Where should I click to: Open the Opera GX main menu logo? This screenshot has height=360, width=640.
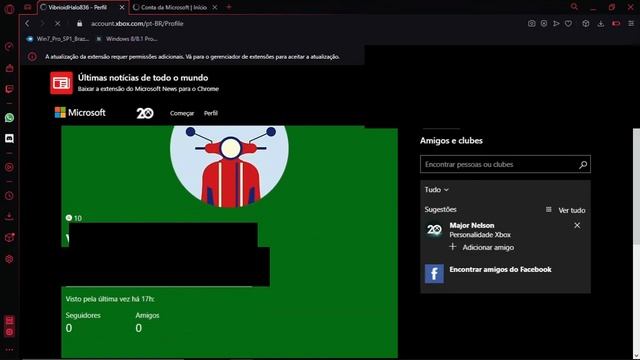(x=9, y=9)
